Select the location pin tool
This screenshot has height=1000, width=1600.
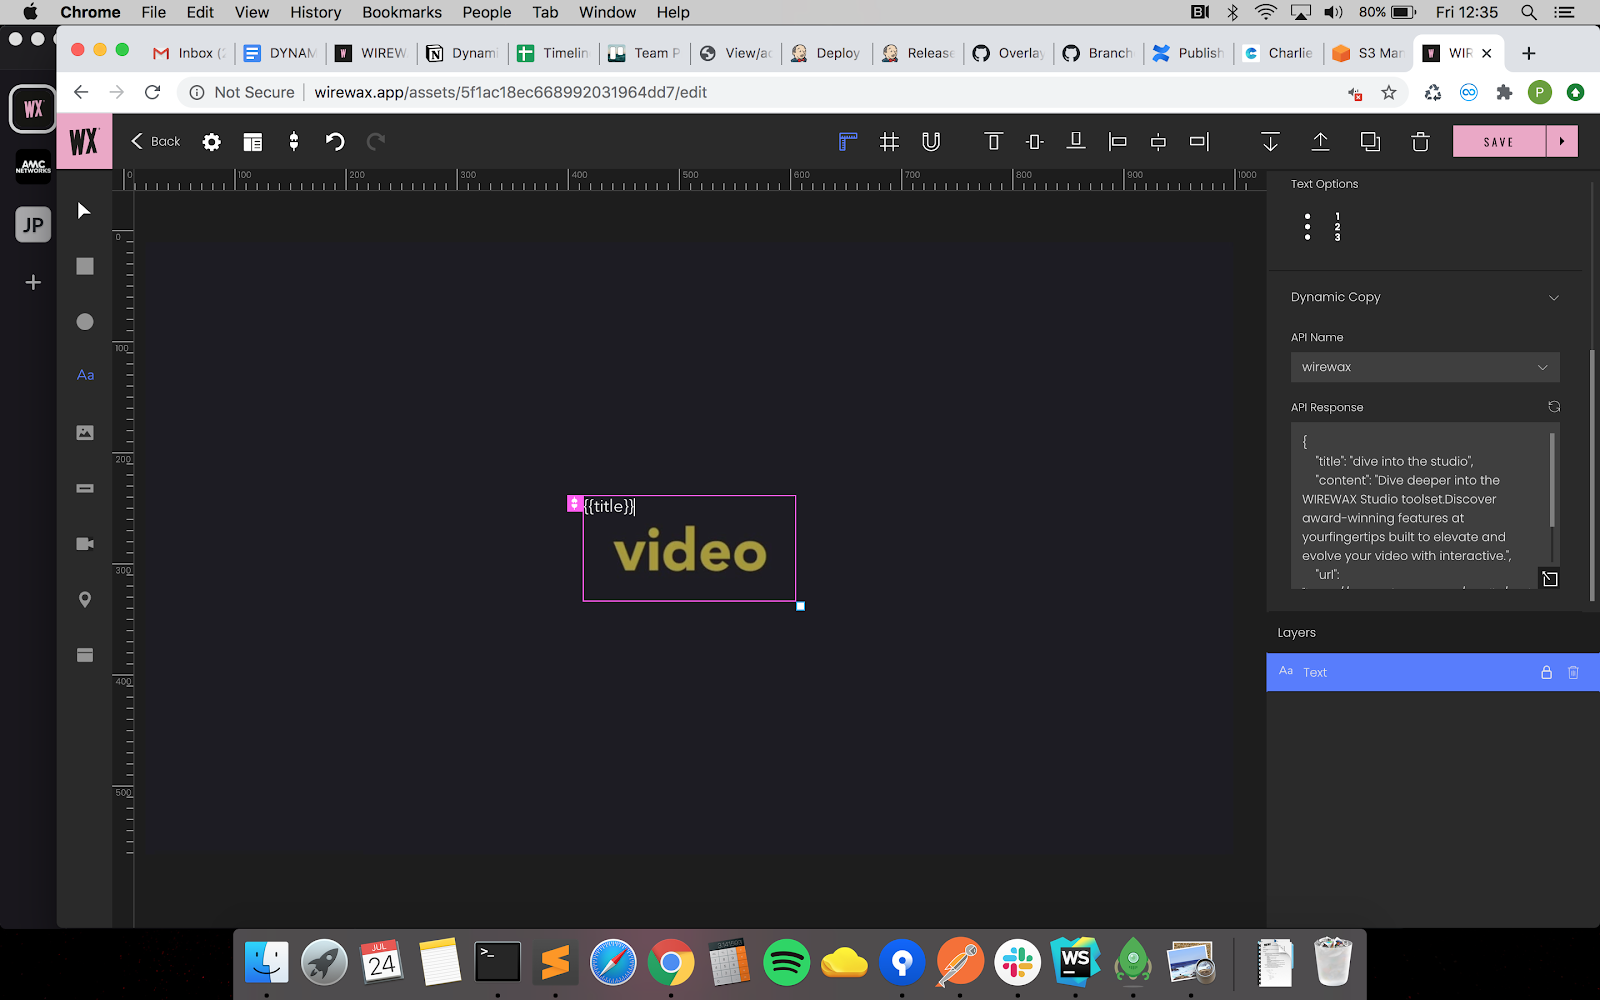(x=85, y=599)
